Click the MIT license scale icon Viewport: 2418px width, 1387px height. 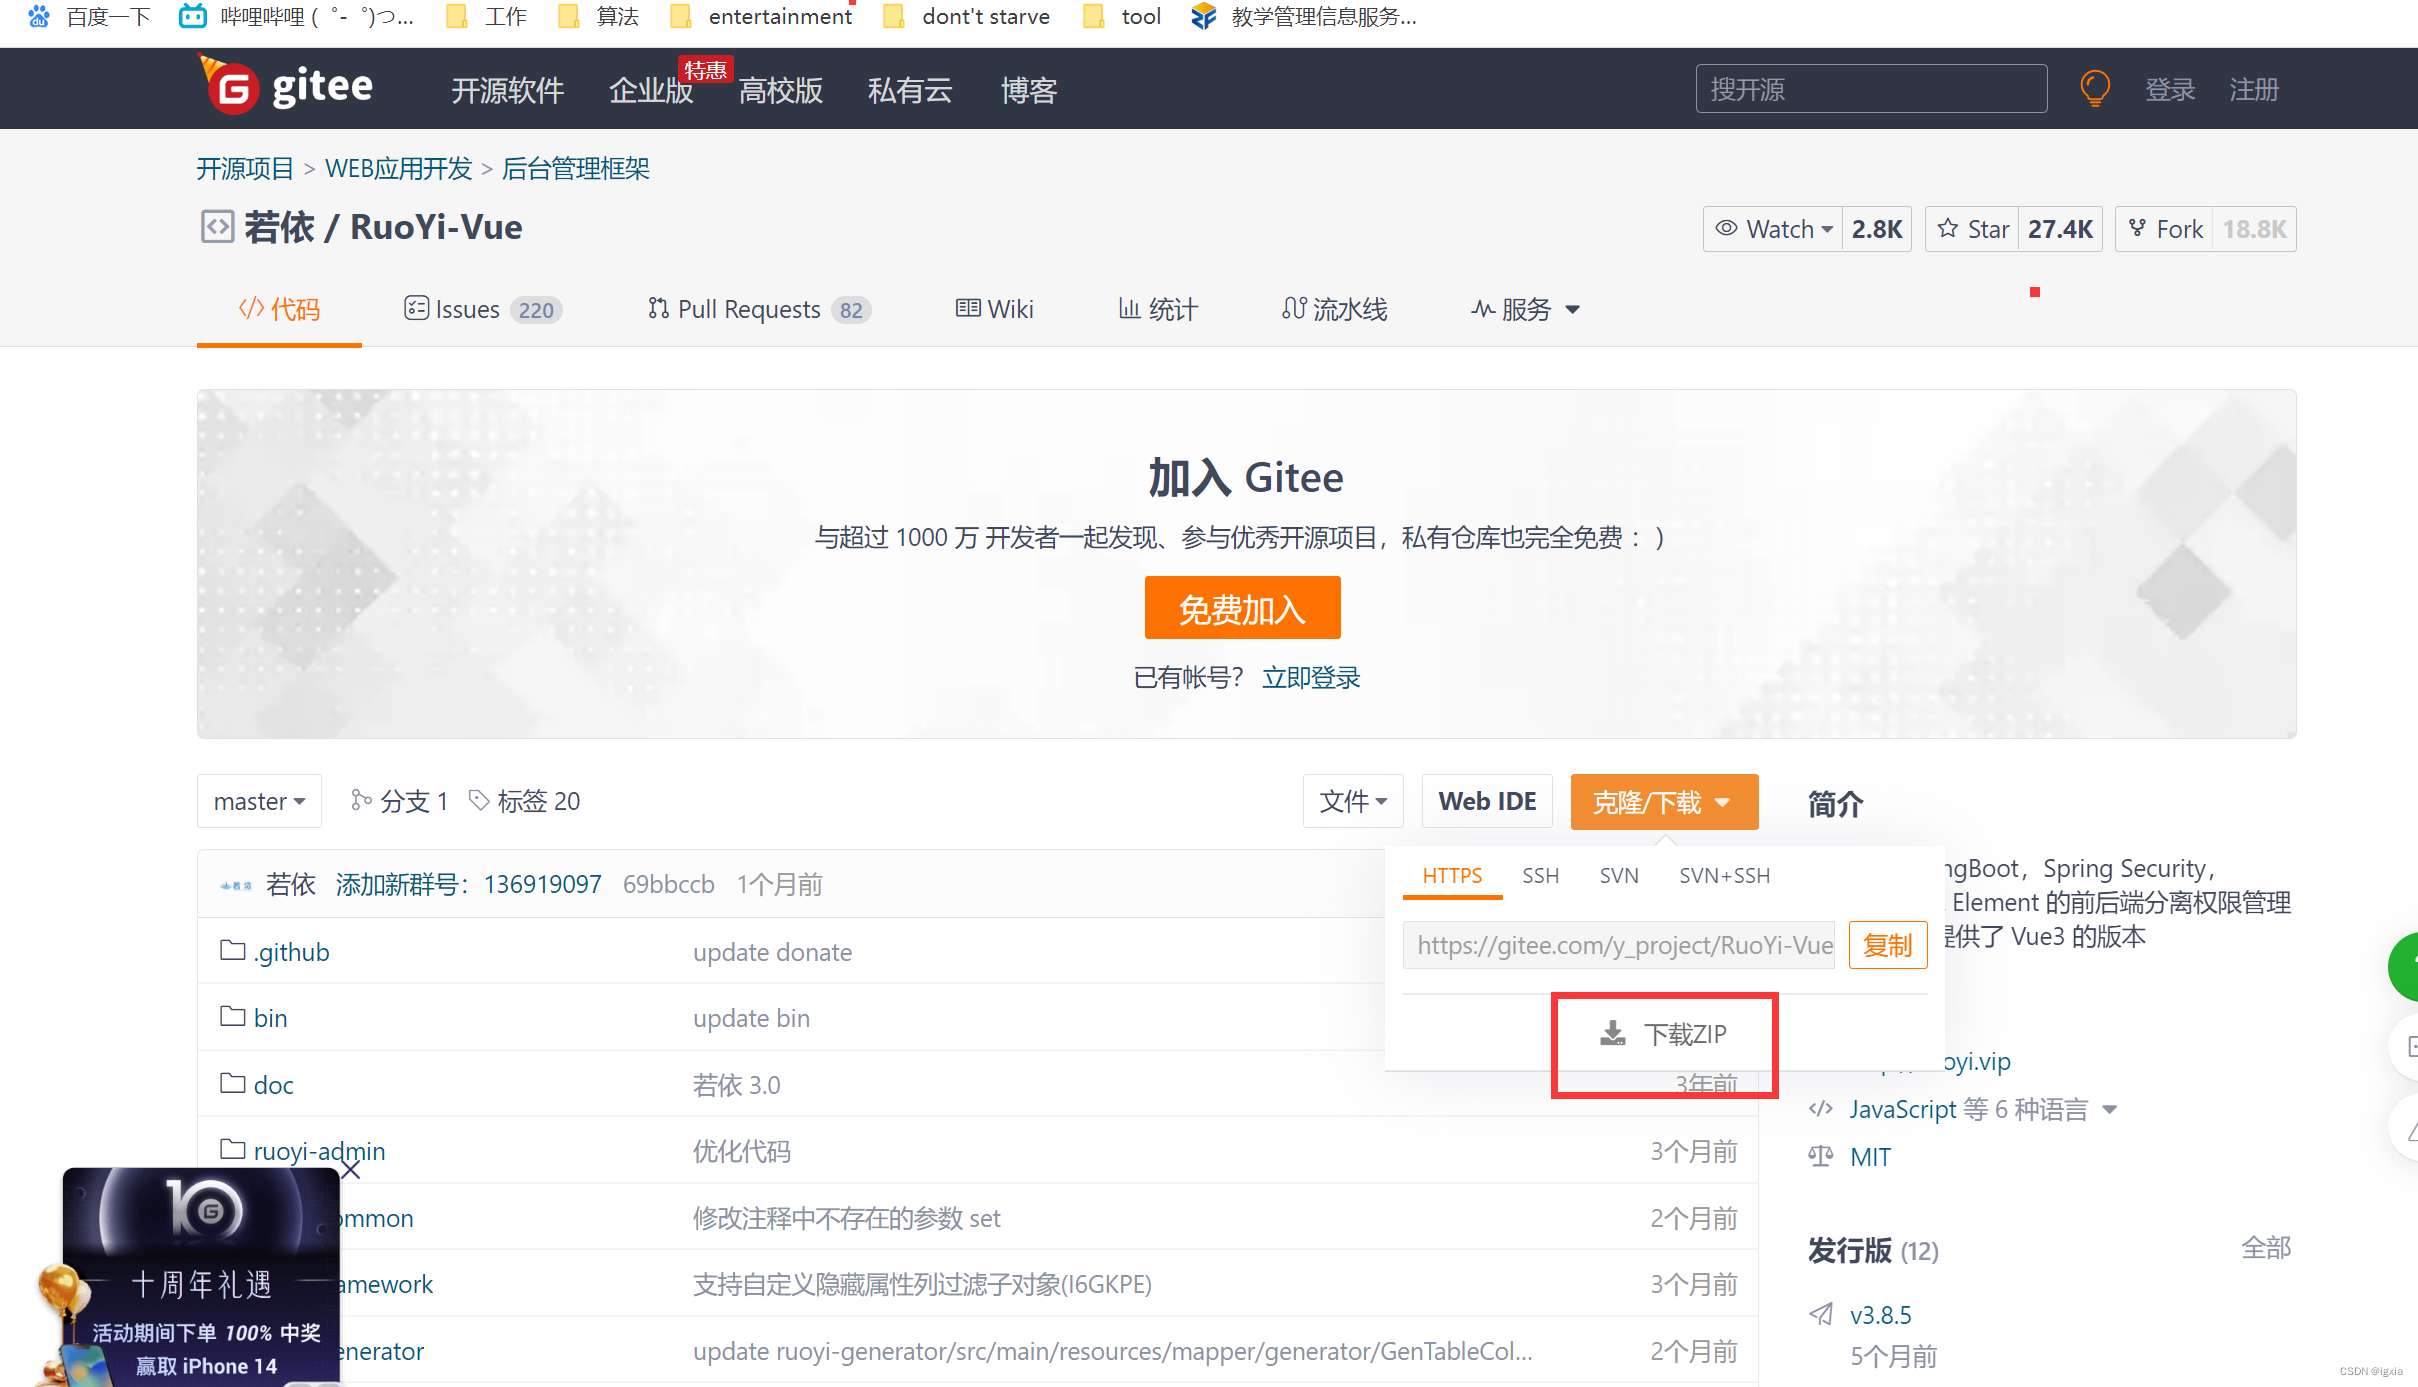click(1821, 1156)
